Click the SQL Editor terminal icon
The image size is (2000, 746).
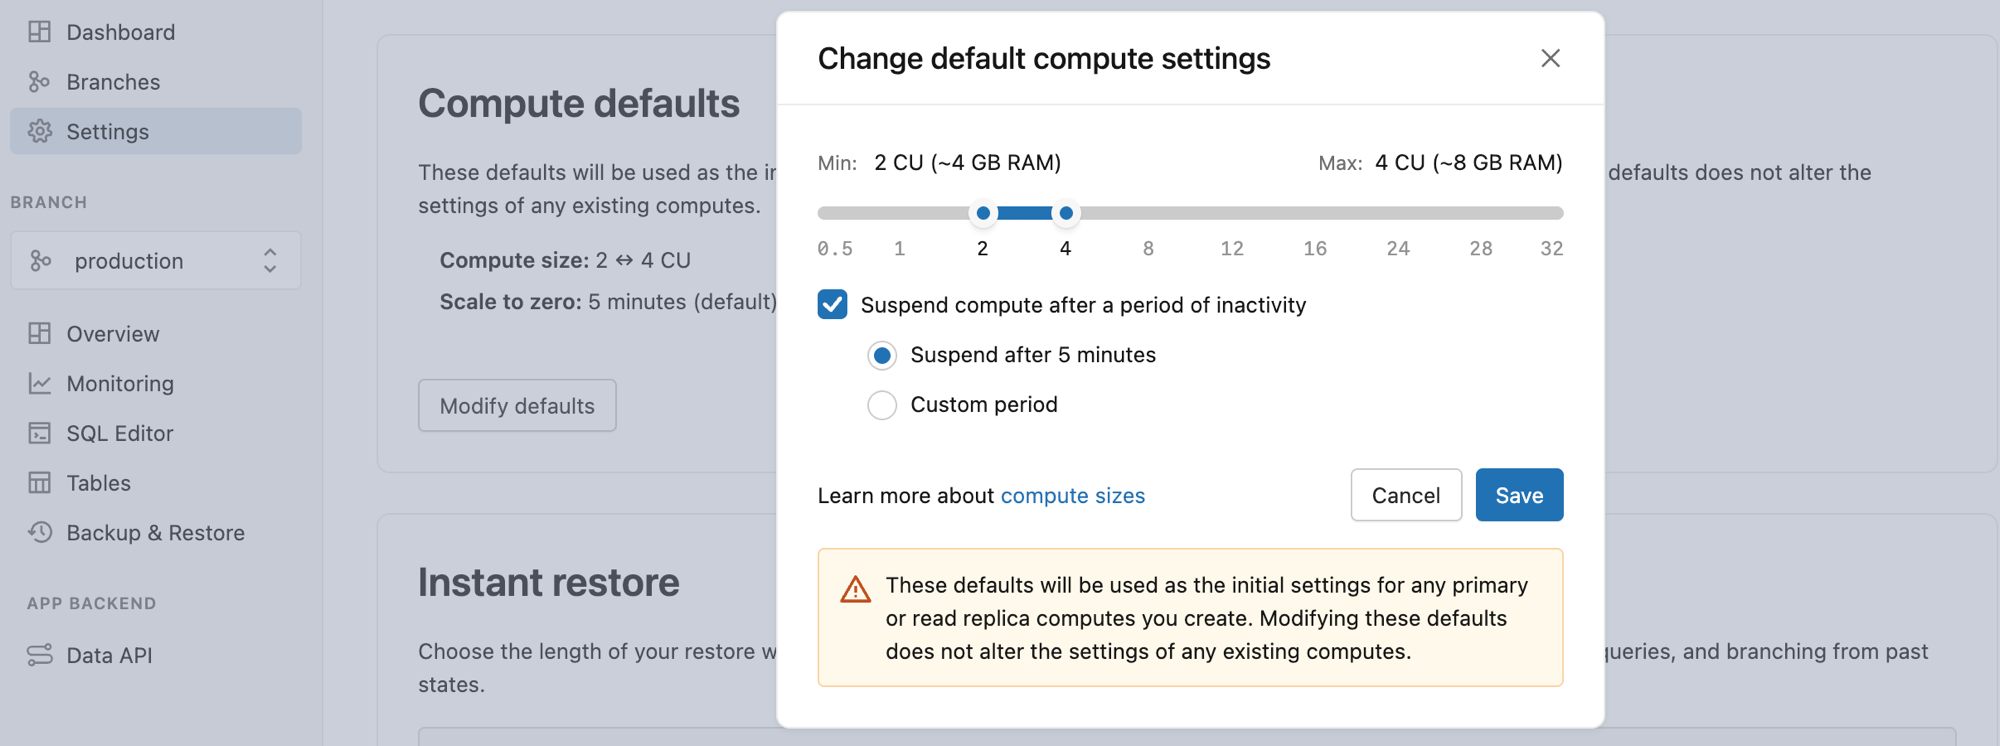[40, 433]
